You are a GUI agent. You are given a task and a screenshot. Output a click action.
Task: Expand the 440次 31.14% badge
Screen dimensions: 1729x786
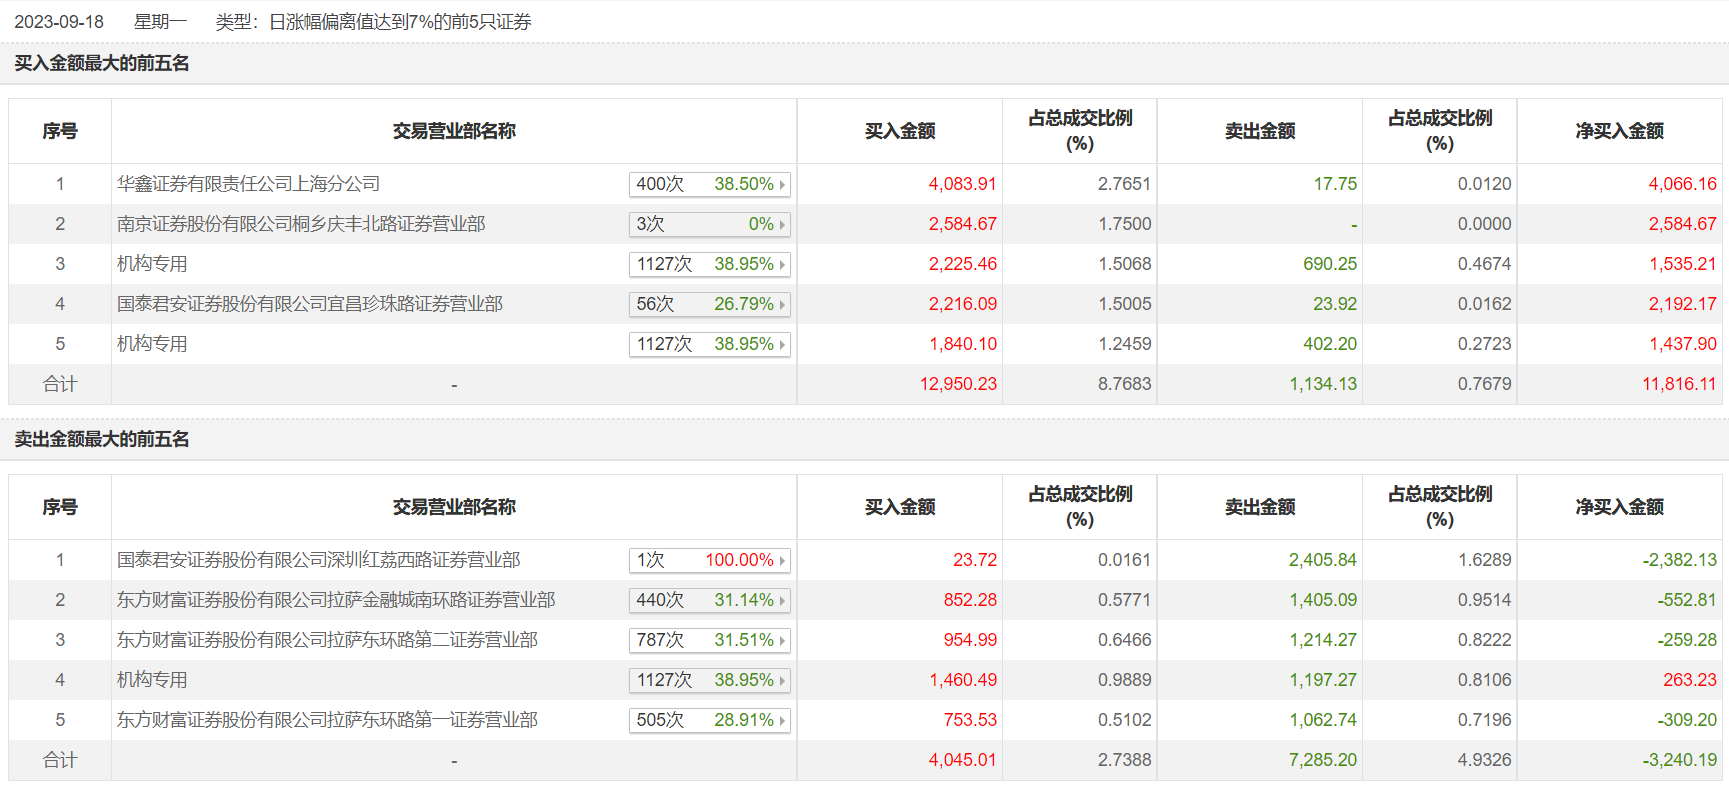(710, 600)
